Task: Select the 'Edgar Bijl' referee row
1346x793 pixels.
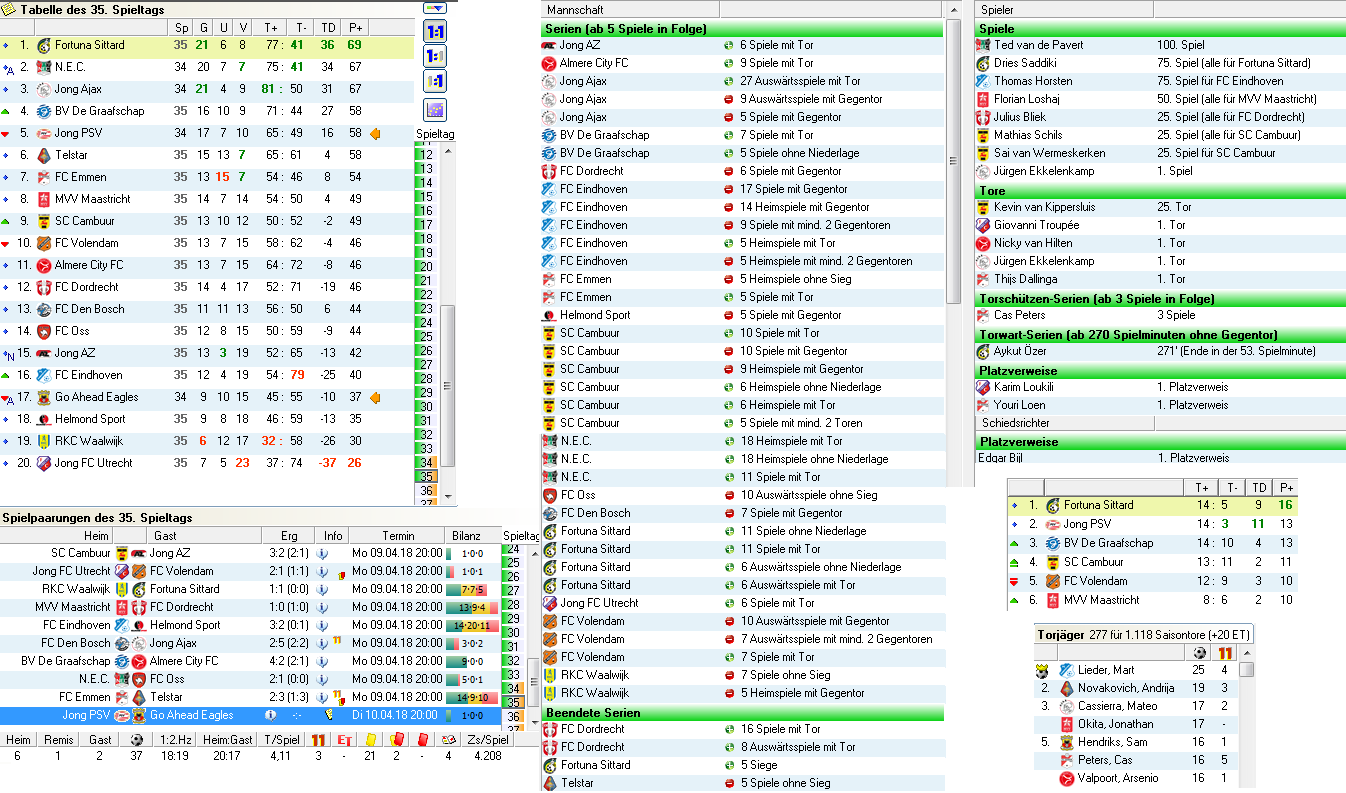Action: coord(1160,457)
